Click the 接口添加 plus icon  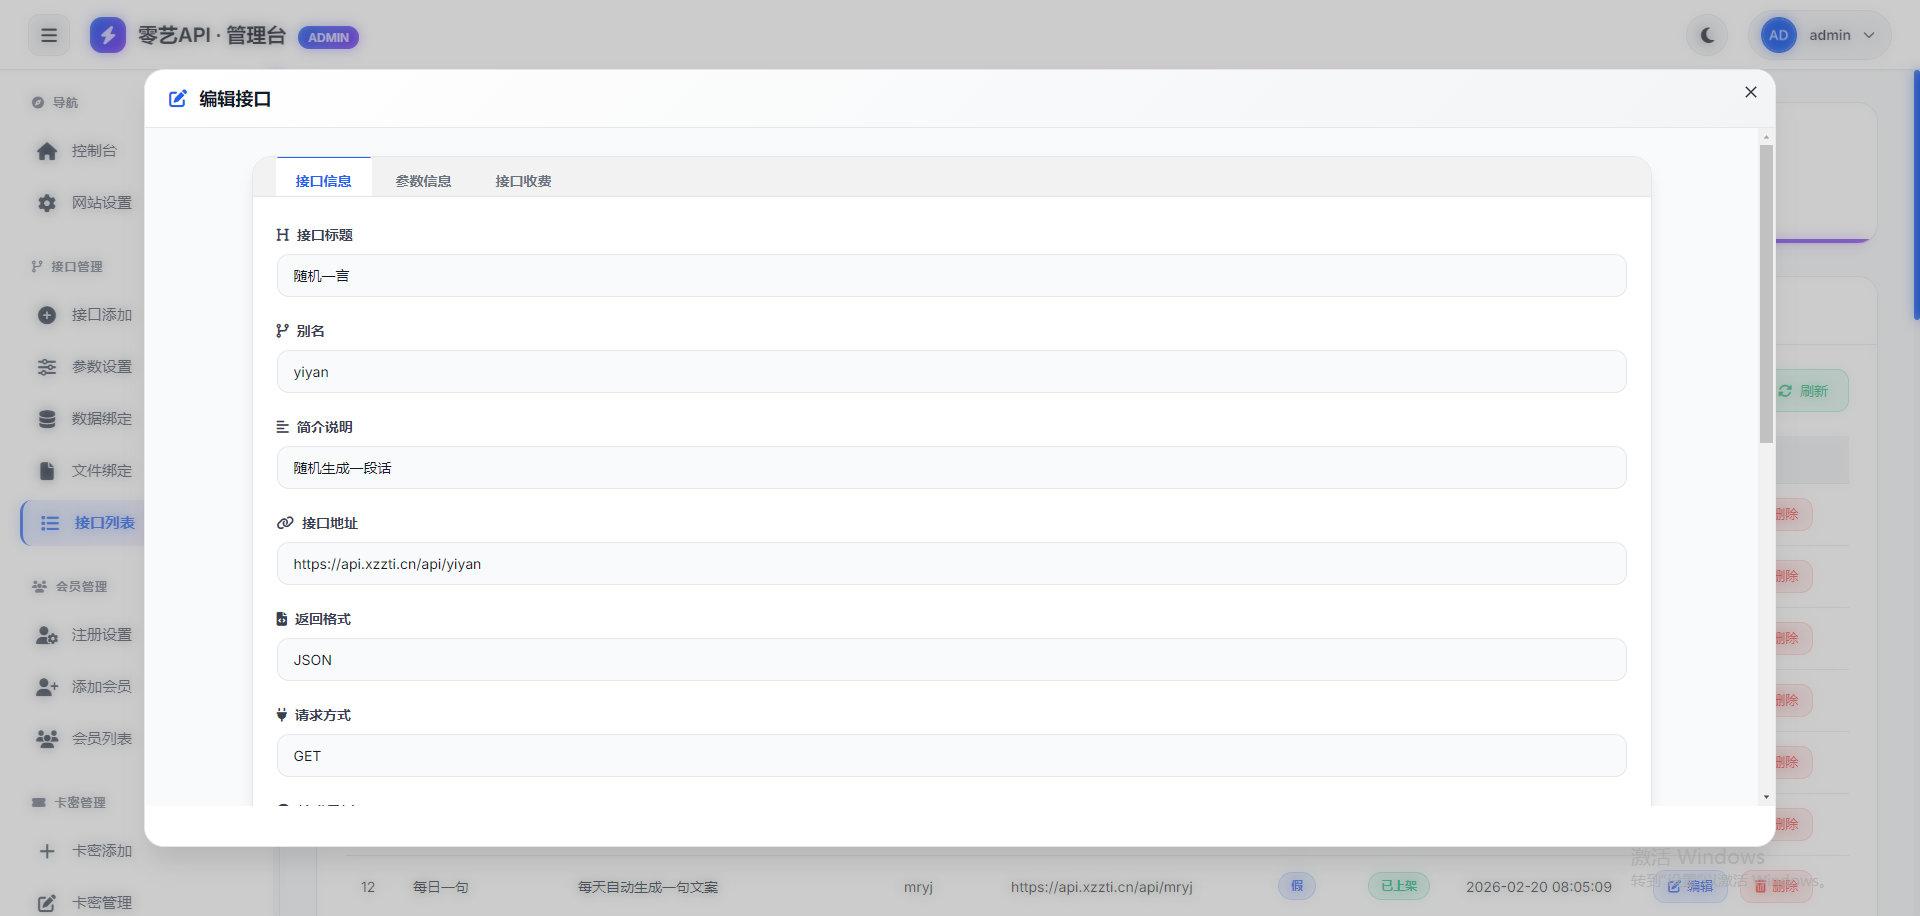(47, 315)
